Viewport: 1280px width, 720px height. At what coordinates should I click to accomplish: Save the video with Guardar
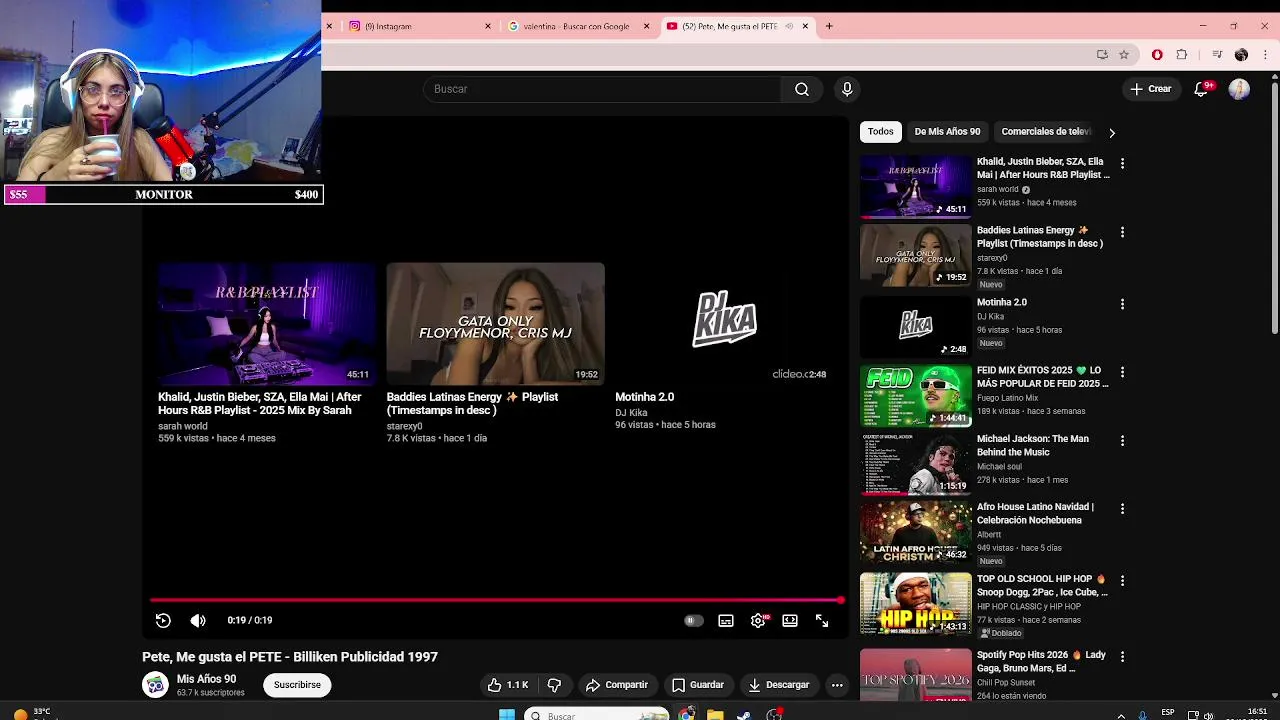[x=698, y=685]
